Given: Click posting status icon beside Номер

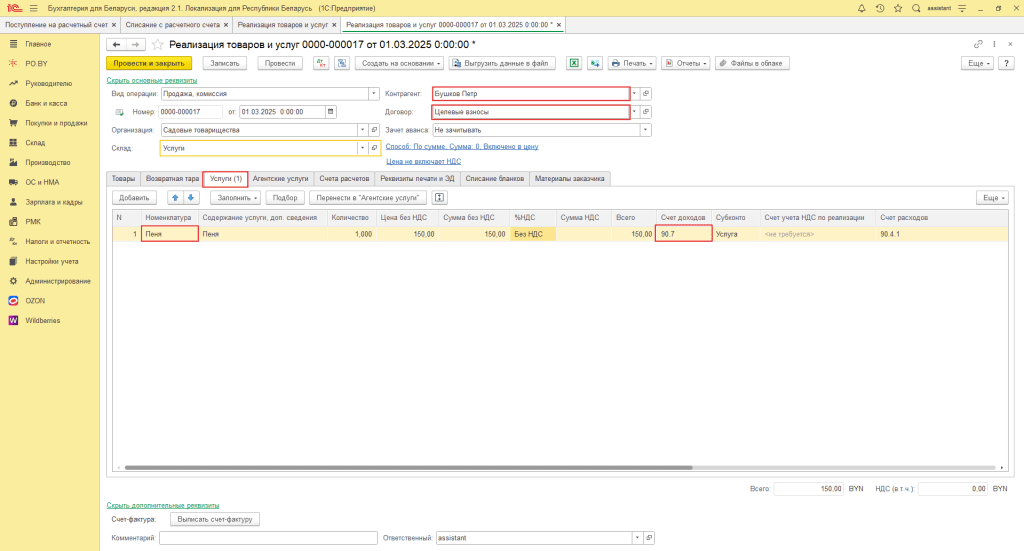Looking at the screenshot, I should click(x=120, y=112).
